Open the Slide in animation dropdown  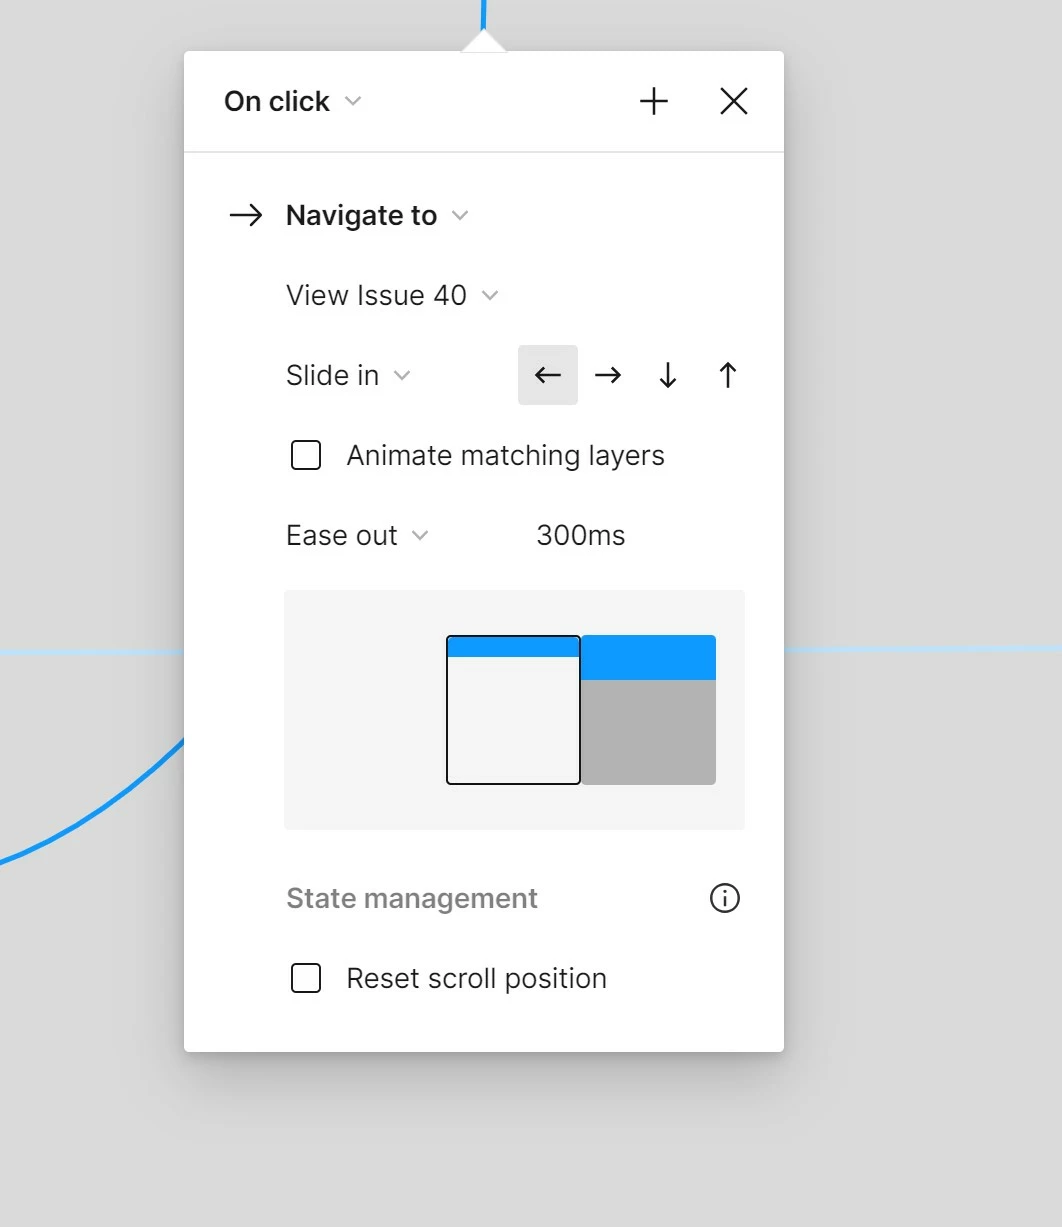click(x=404, y=375)
